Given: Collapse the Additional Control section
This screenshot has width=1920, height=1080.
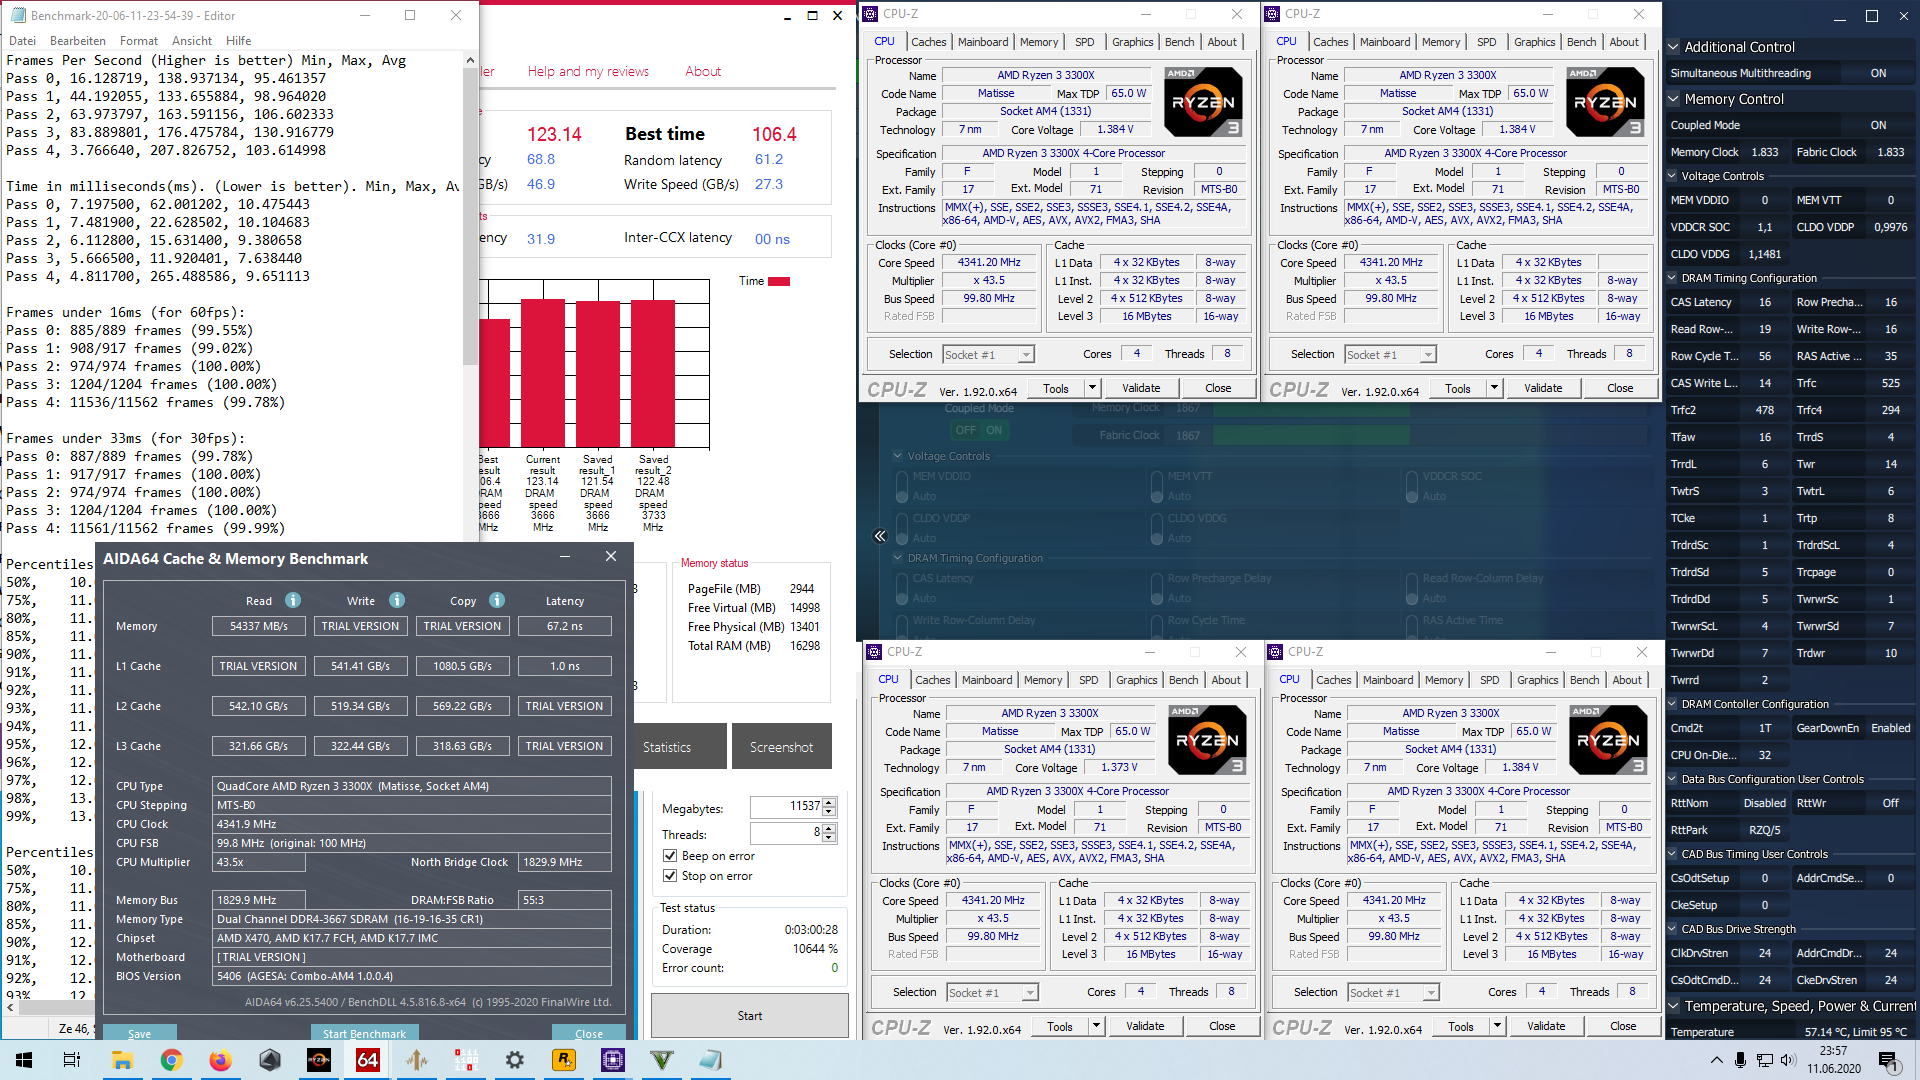Looking at the screenshot, I should (1674, 47).
